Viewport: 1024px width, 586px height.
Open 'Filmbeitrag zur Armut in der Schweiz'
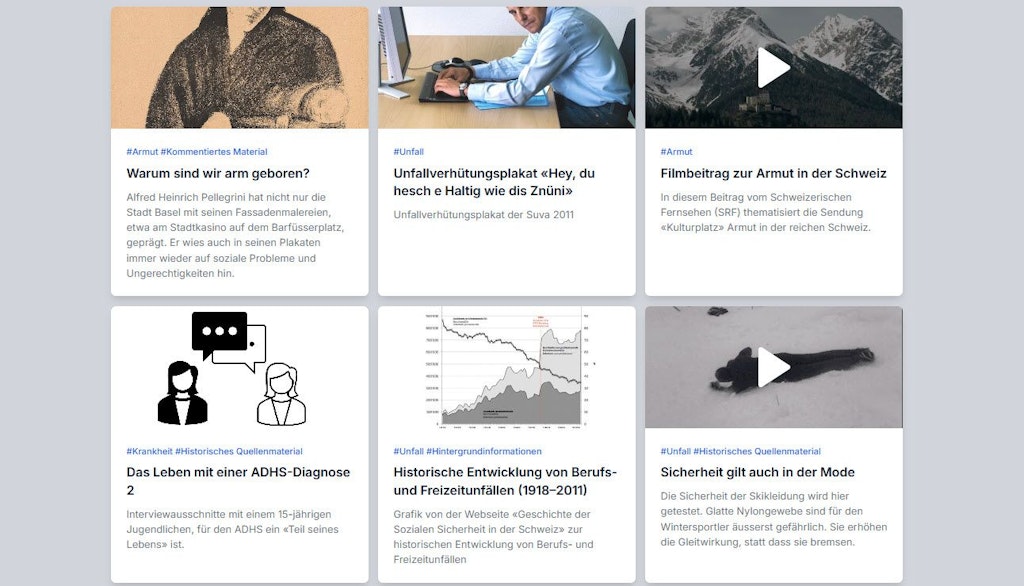(773, 173)
